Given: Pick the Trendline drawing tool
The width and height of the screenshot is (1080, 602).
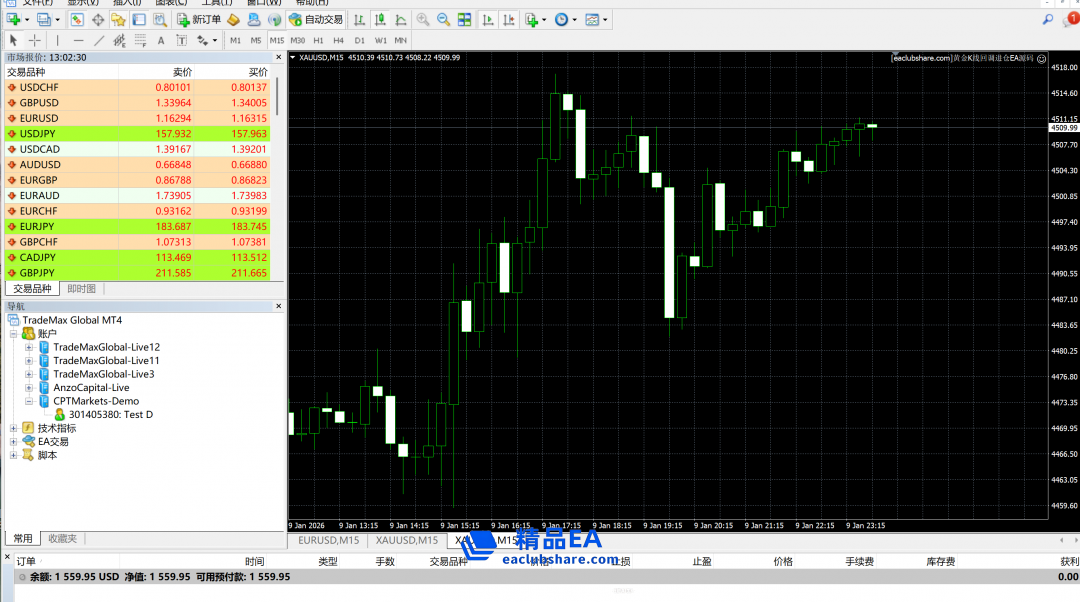Looking at the screenshot, I should click(x=99, y=40).
